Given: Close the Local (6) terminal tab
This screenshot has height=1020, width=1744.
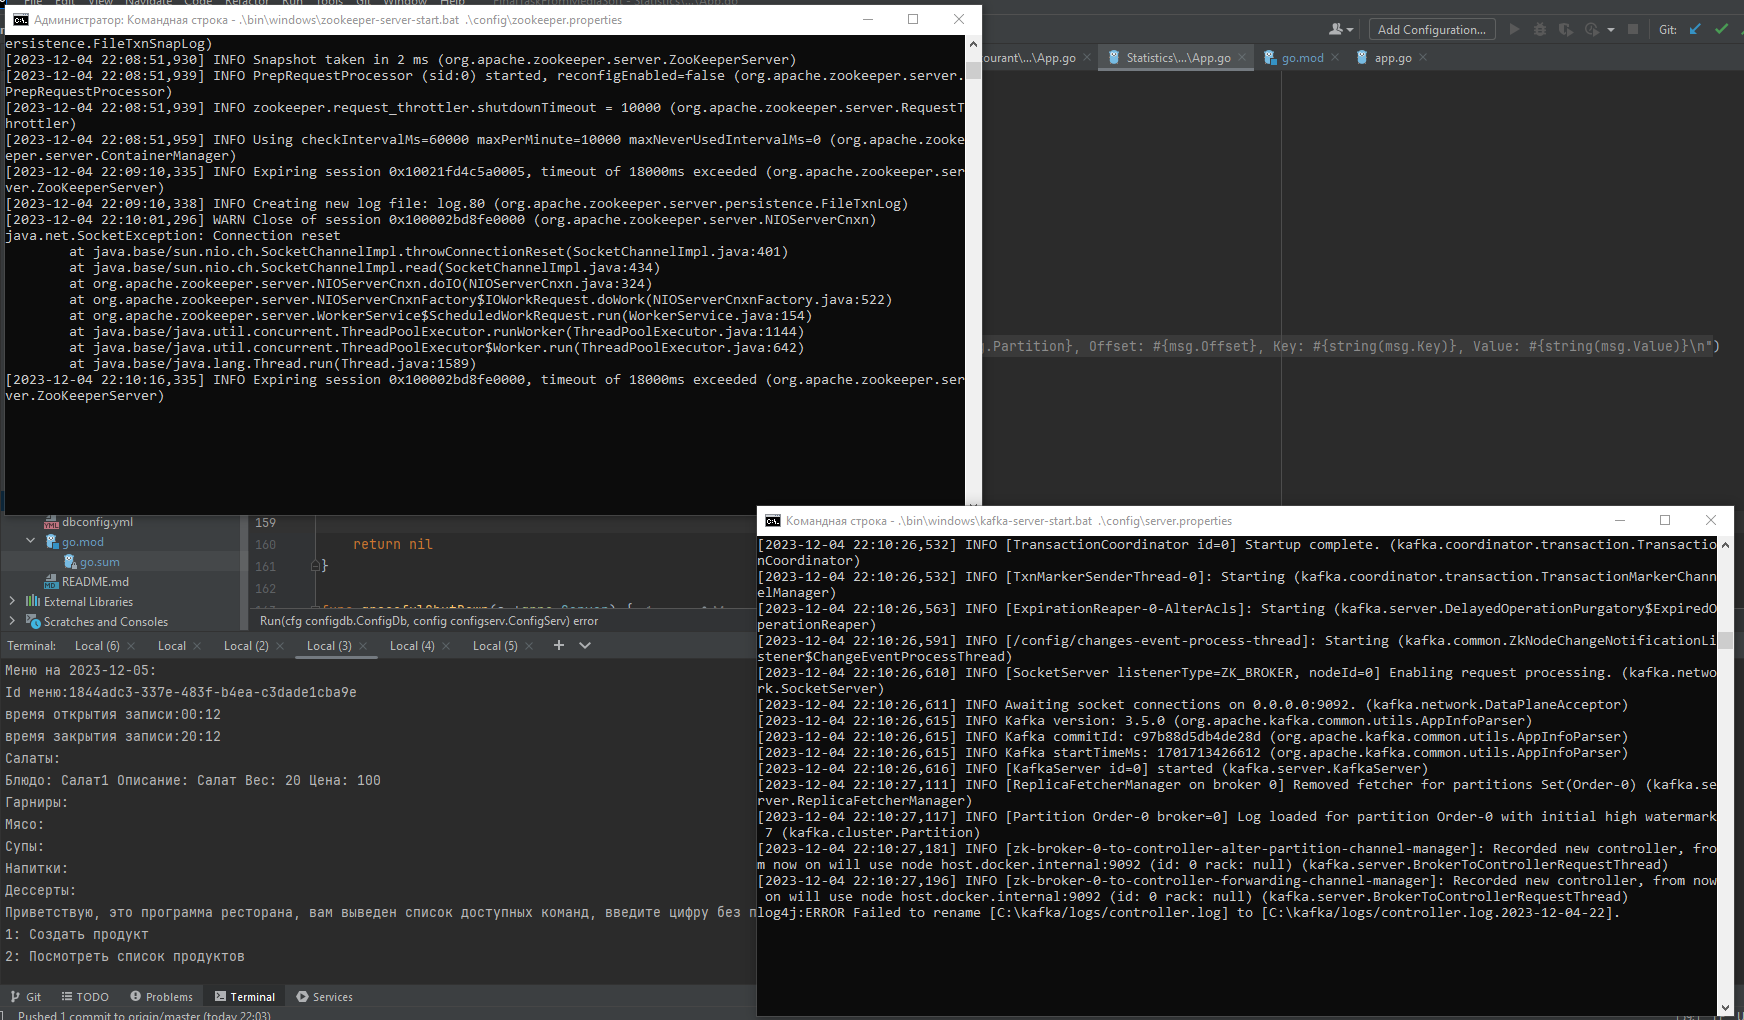Looking at the screenshot, I should 131,646.
